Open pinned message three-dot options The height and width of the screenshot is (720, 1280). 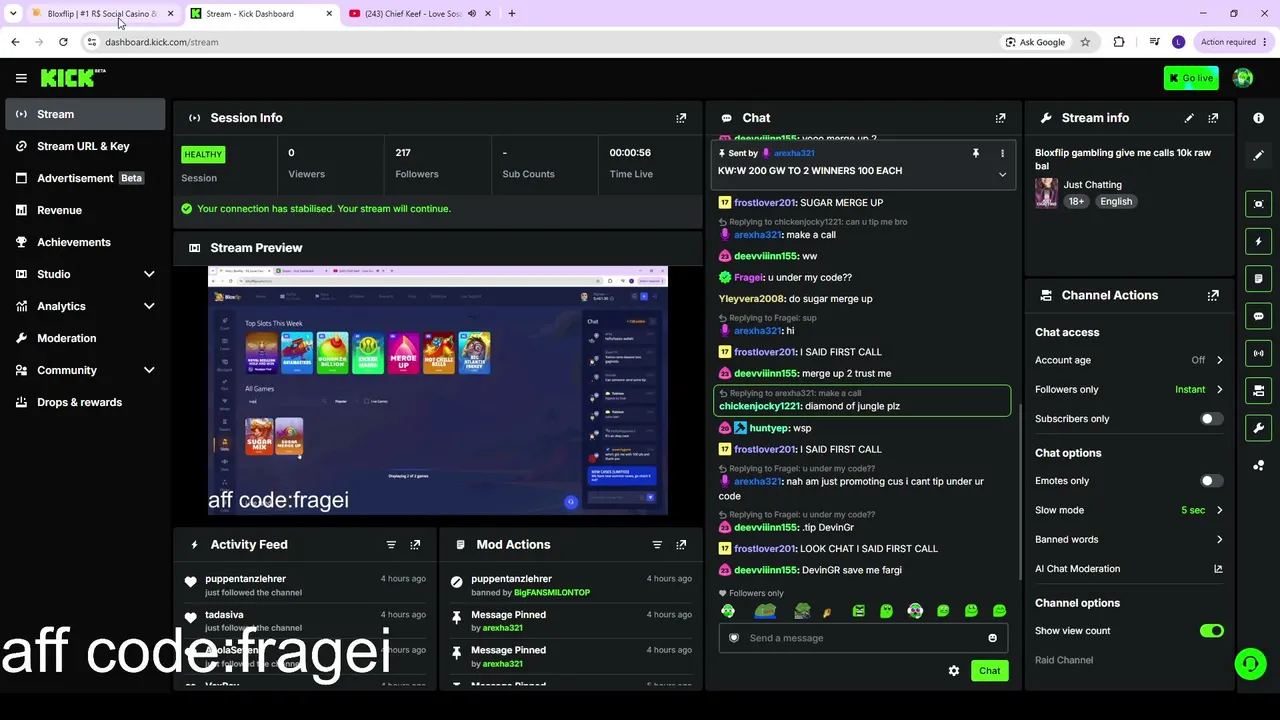pos(1002,153)
